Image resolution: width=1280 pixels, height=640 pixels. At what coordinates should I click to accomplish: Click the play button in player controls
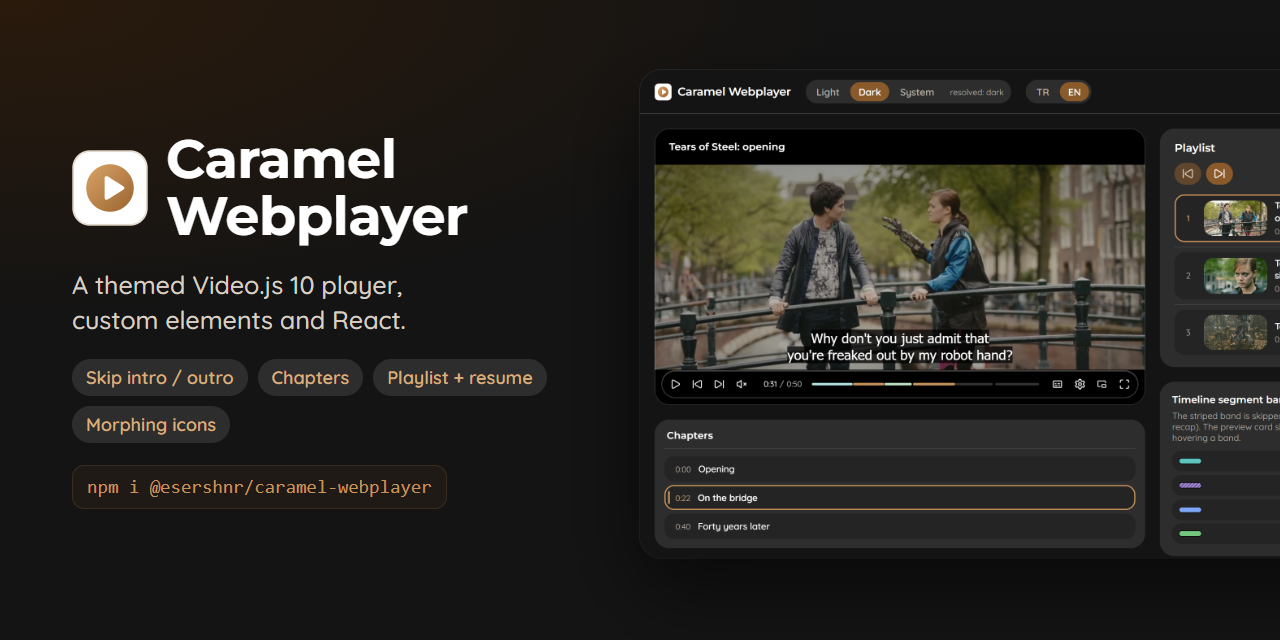pyautogui.click(x=676, y=384)
